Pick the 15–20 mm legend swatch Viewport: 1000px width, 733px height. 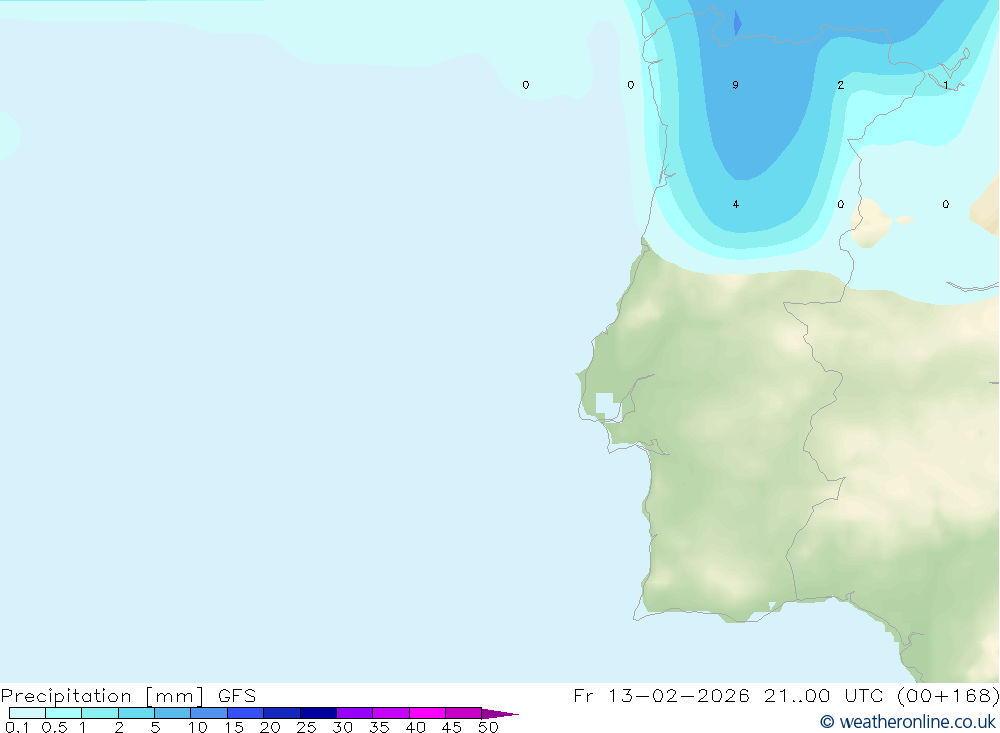(x=246, y=713)
